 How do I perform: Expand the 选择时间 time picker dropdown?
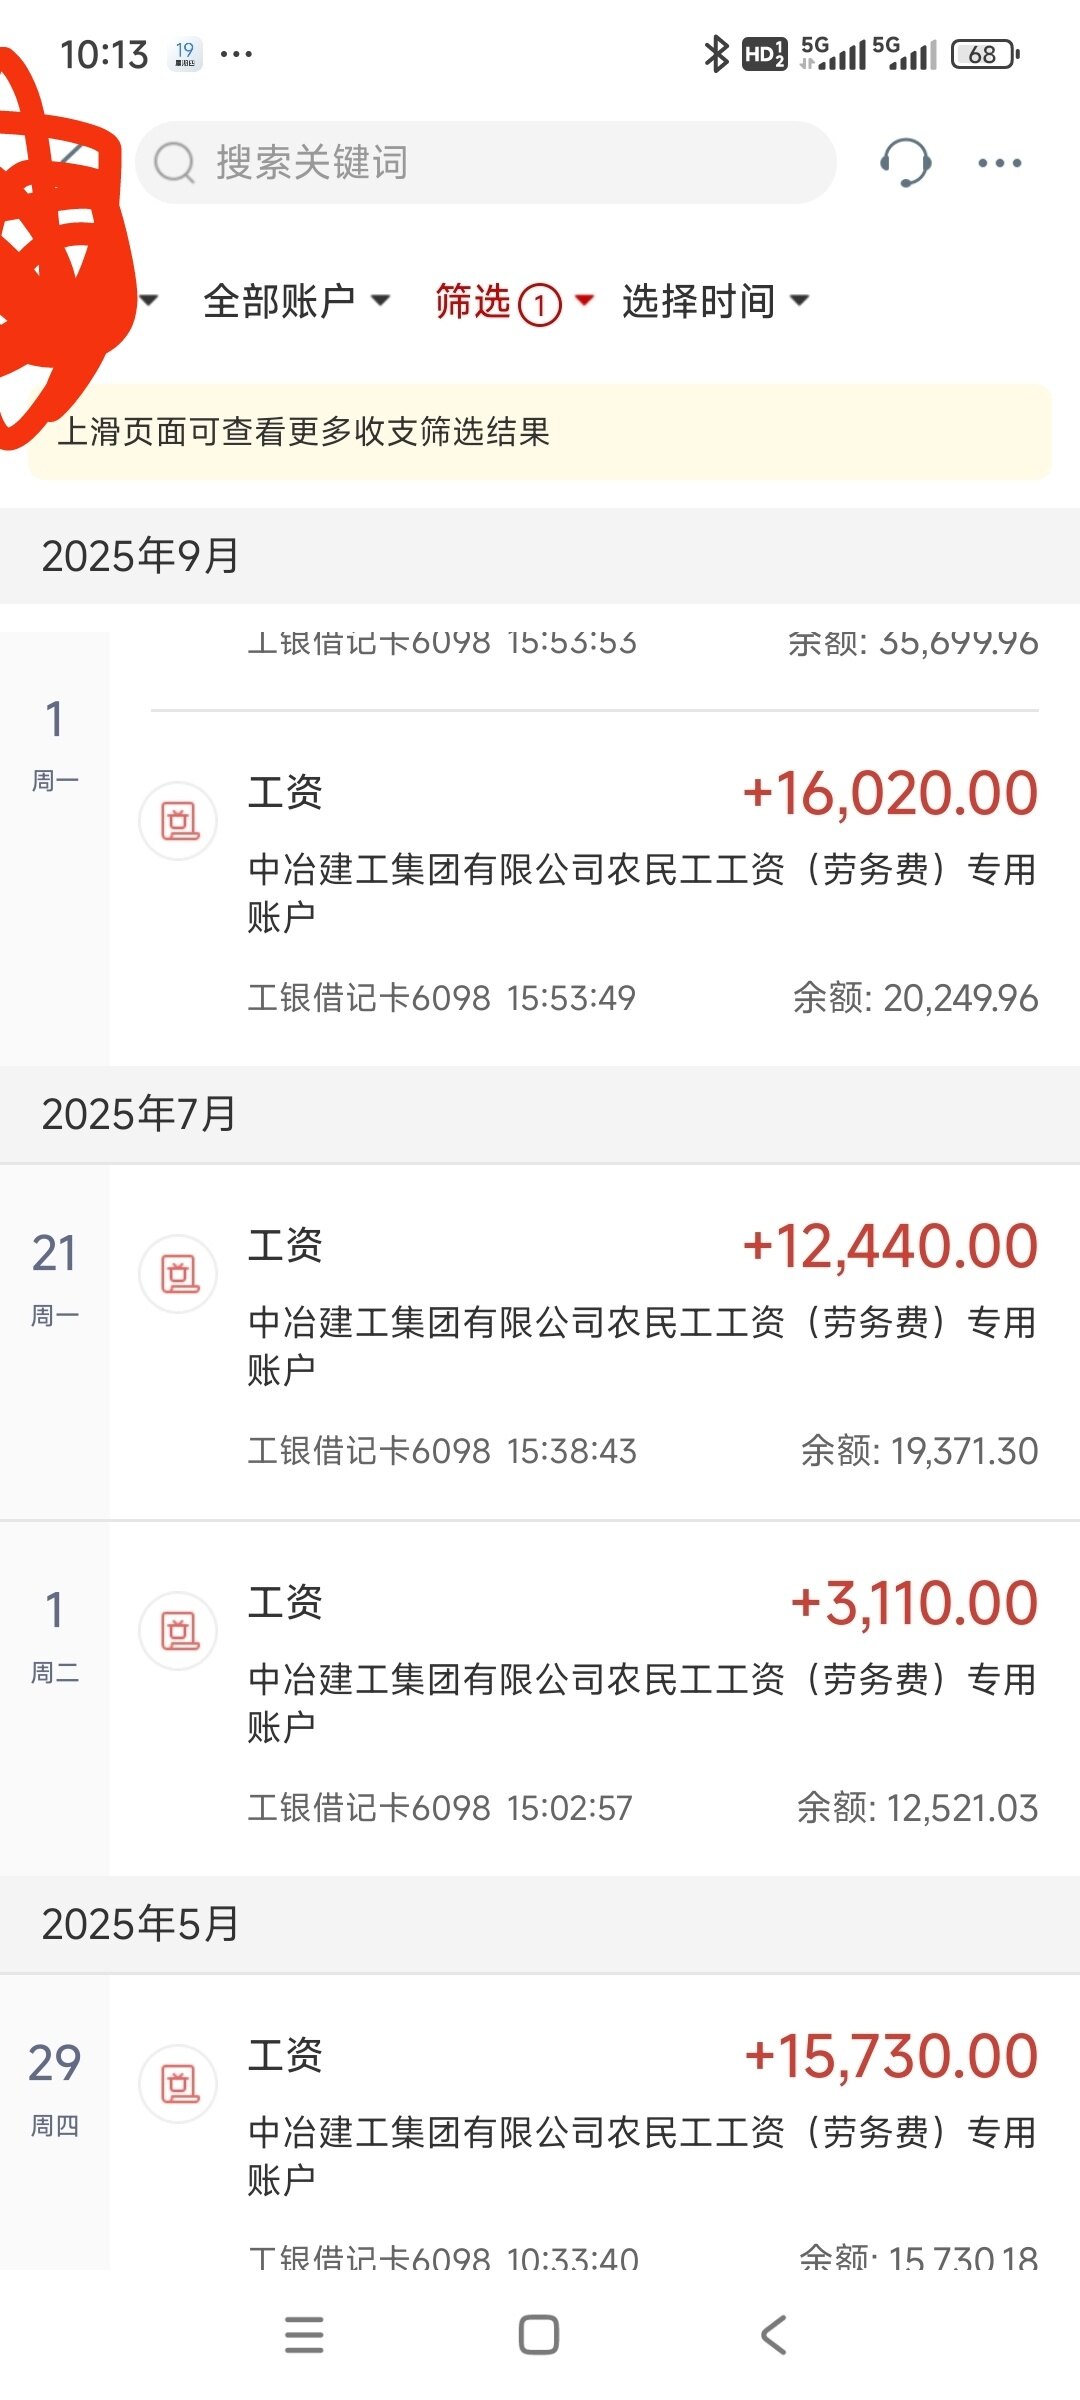point(714,301)
